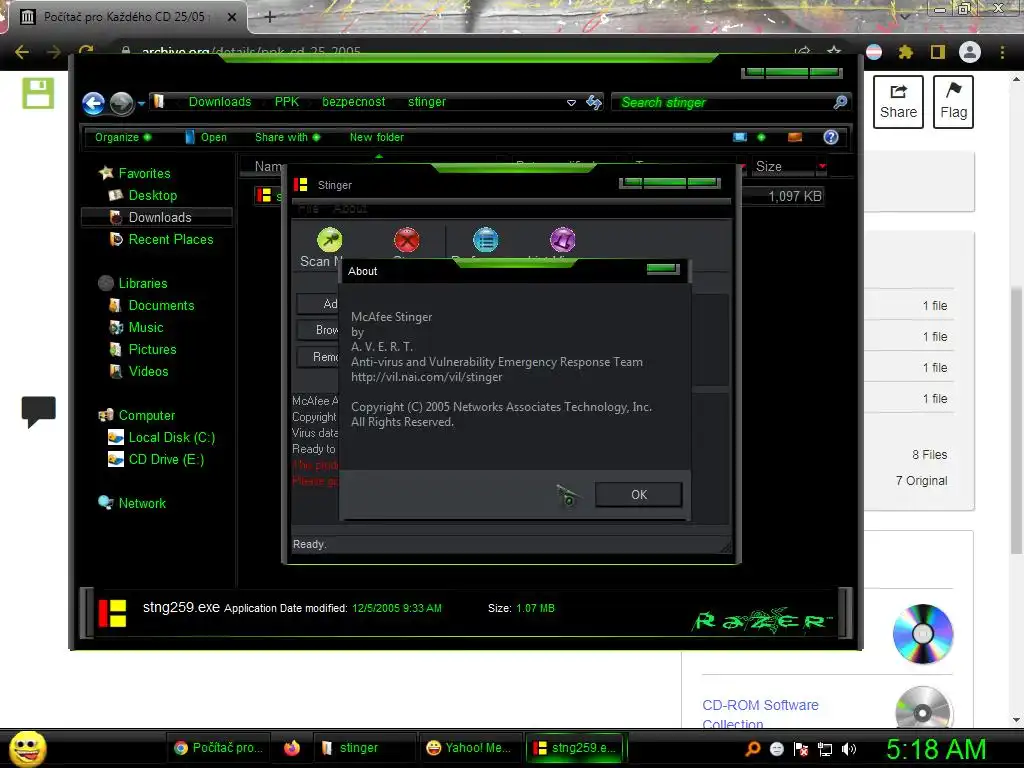The image size is (1024, 768).
Task: Click the volume speaker tray icon
Action: click(849, 749)
